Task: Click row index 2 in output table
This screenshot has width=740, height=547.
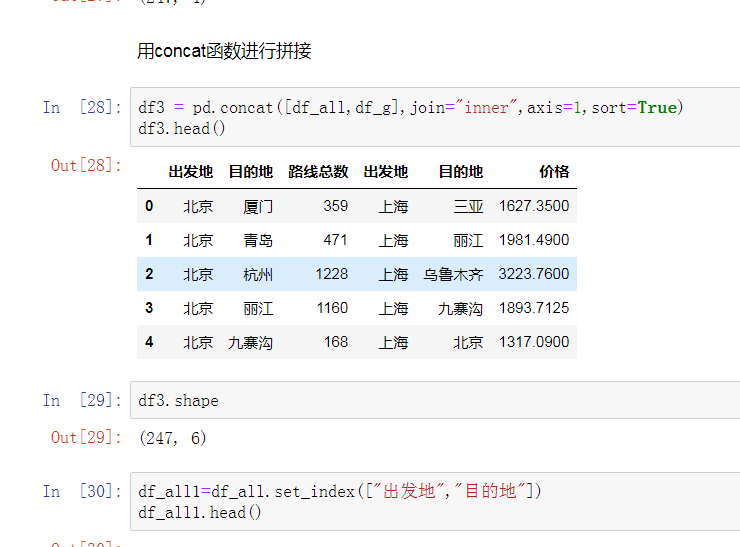Action: (x=149, y=274)
